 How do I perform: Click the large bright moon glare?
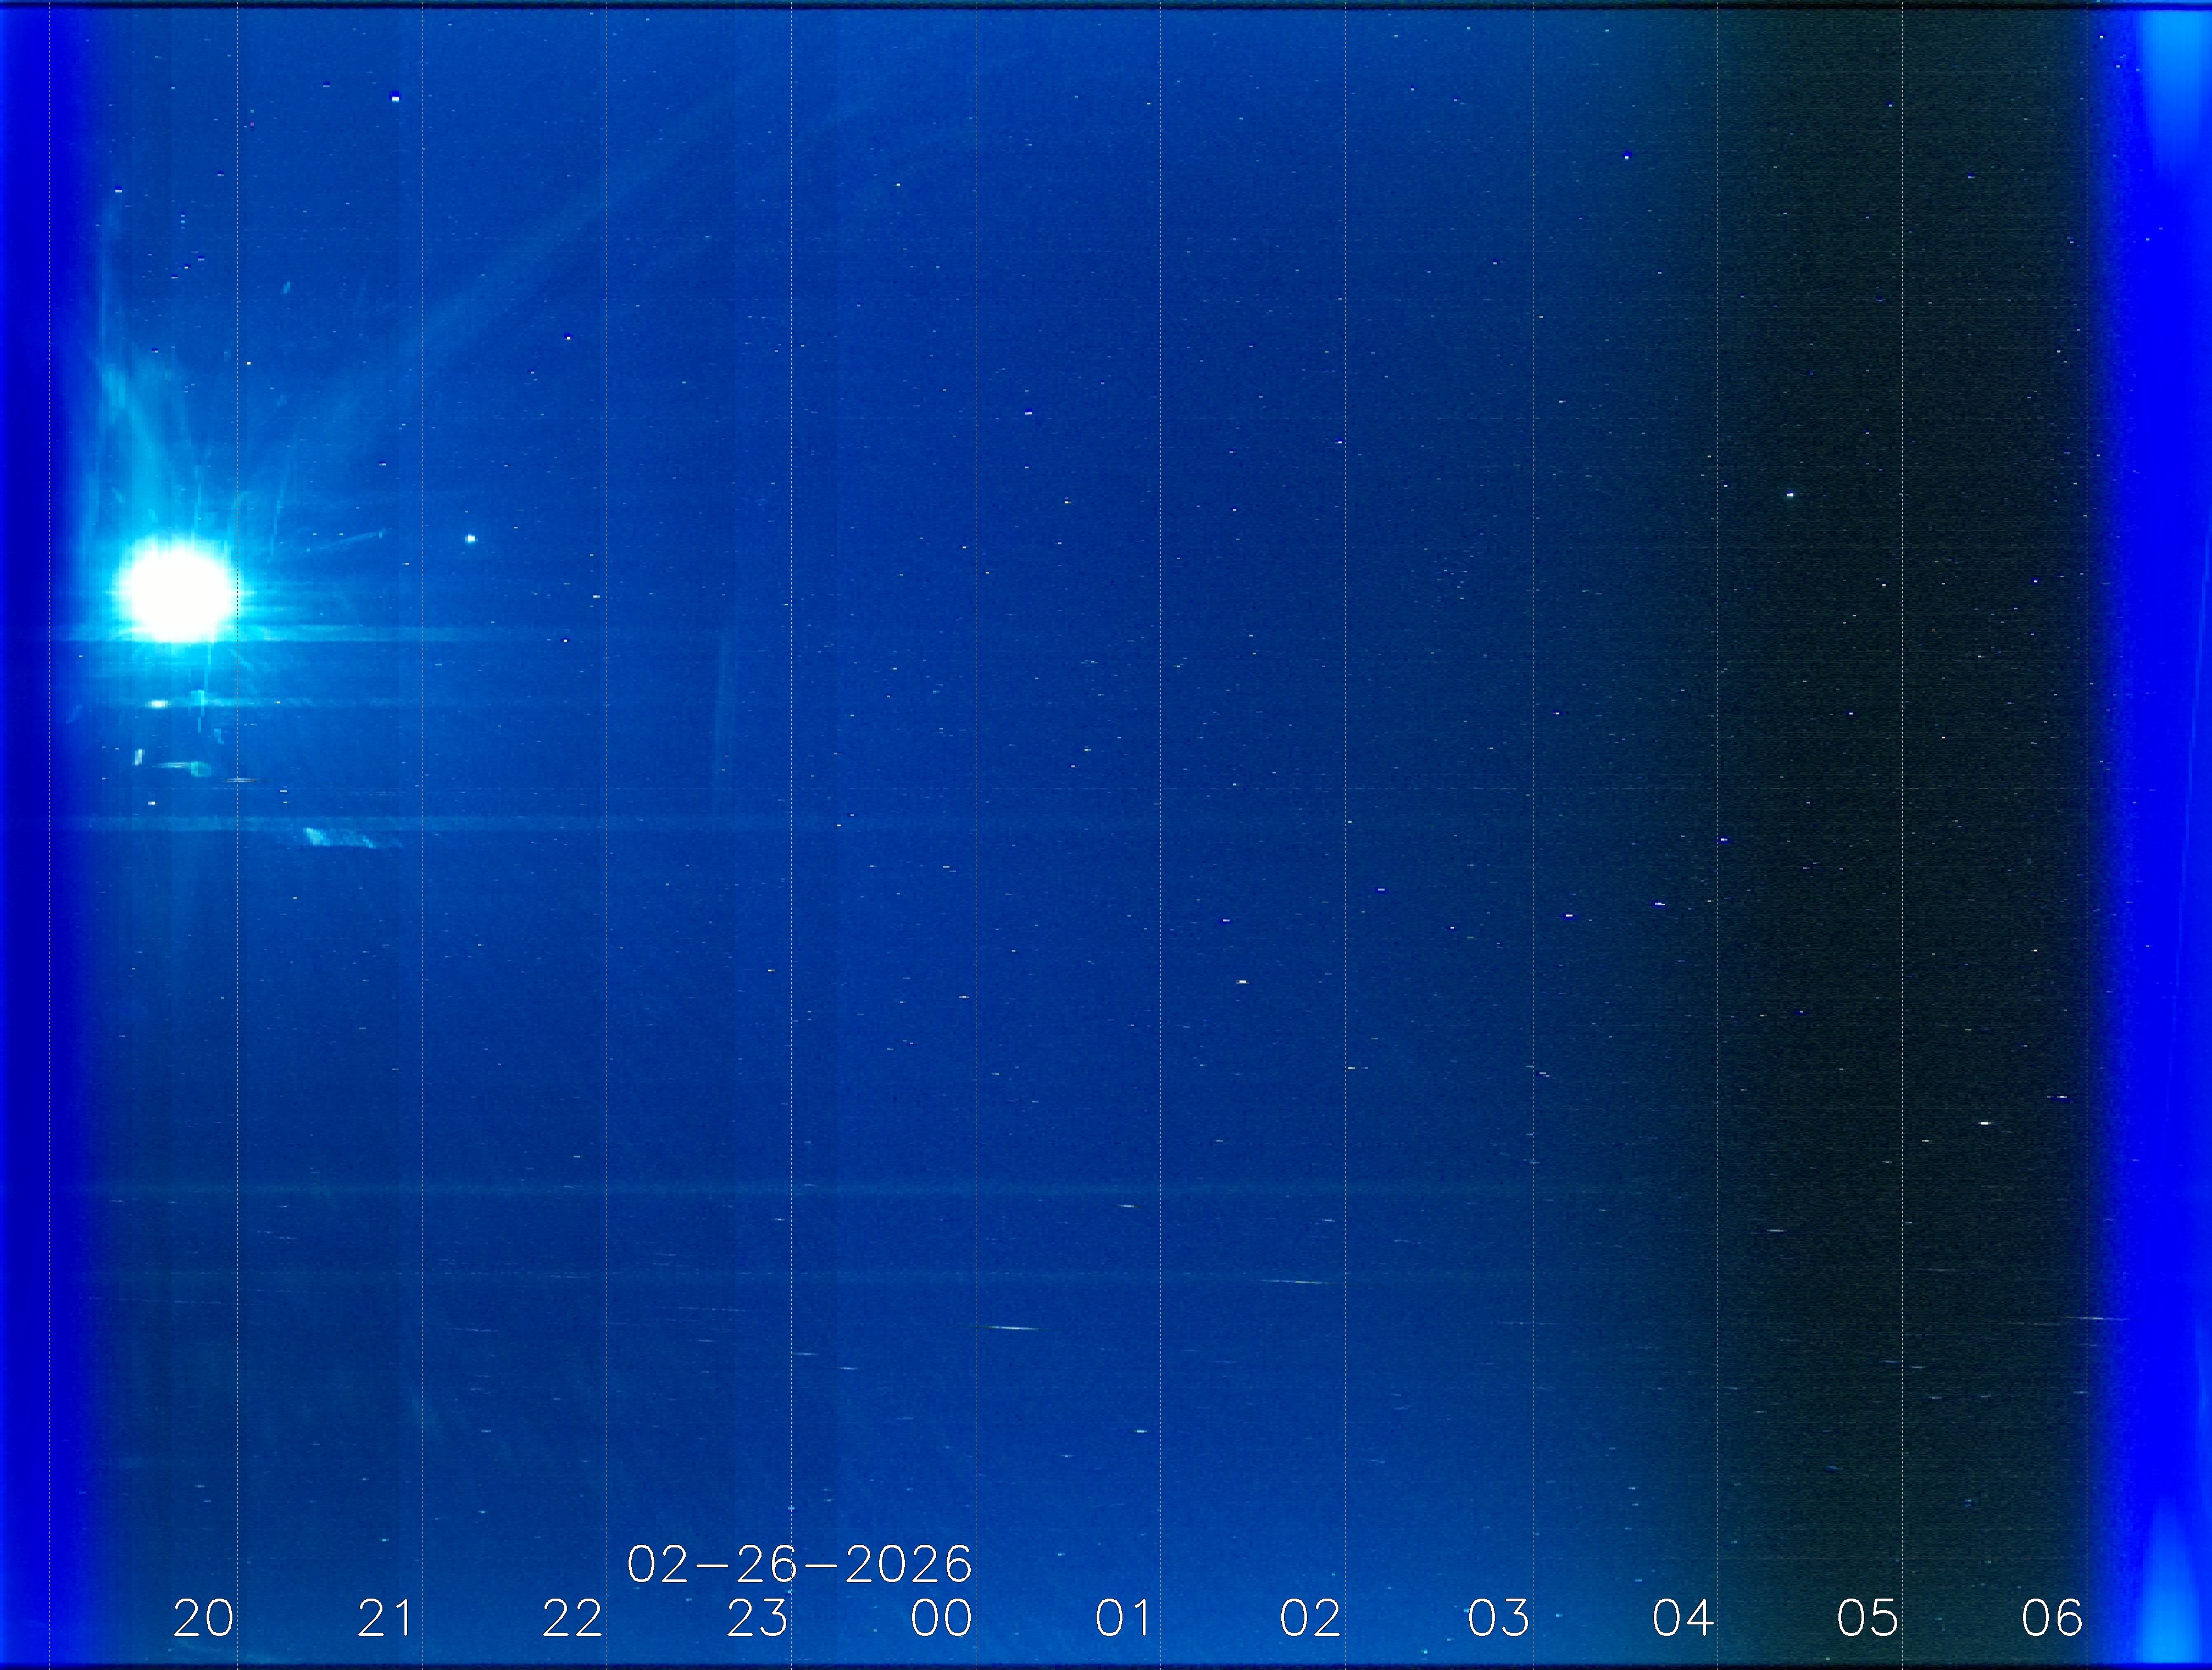click(177, 590)
